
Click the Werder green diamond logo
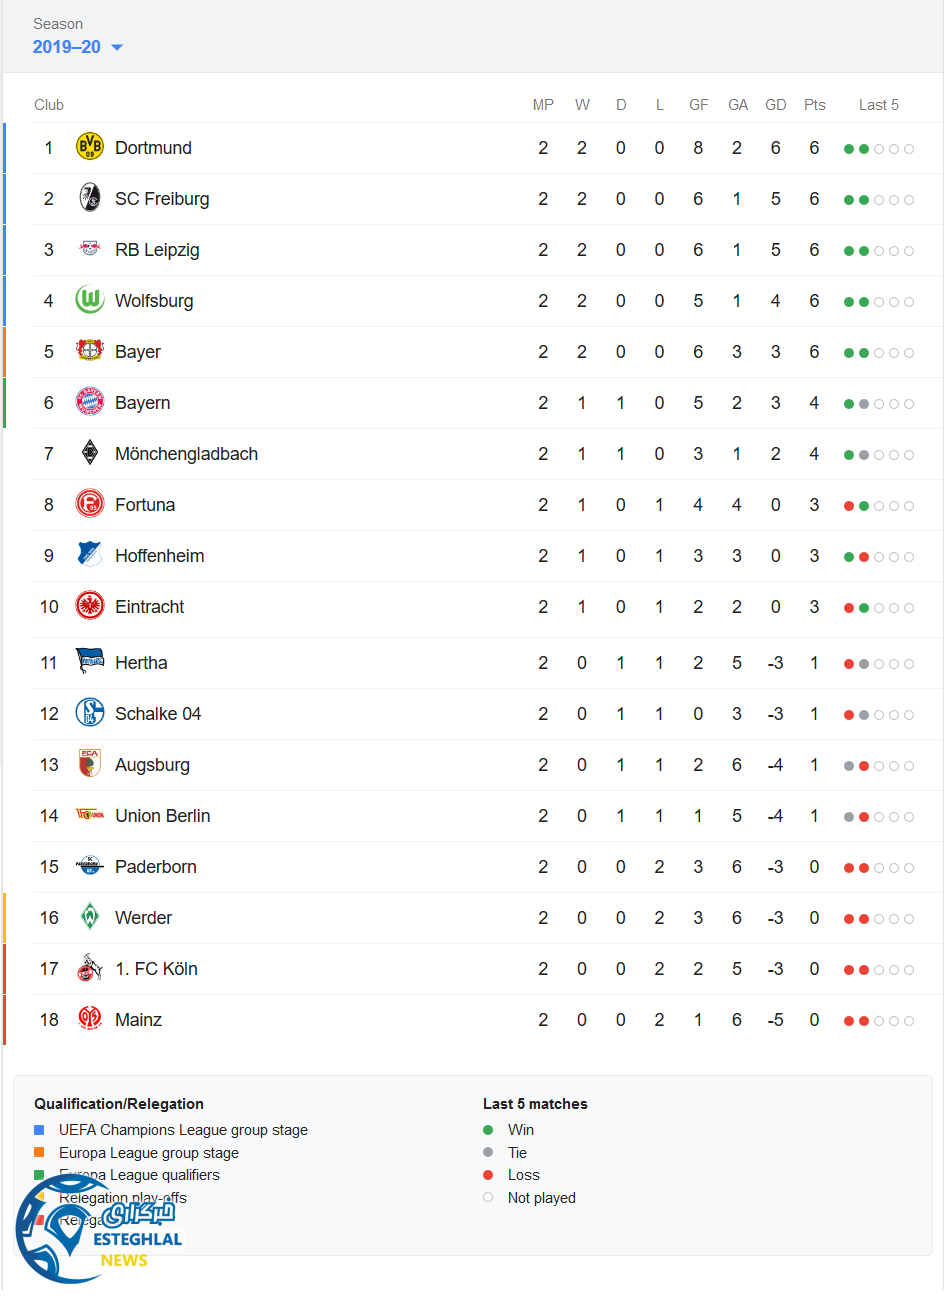click(x=90, y=917)
